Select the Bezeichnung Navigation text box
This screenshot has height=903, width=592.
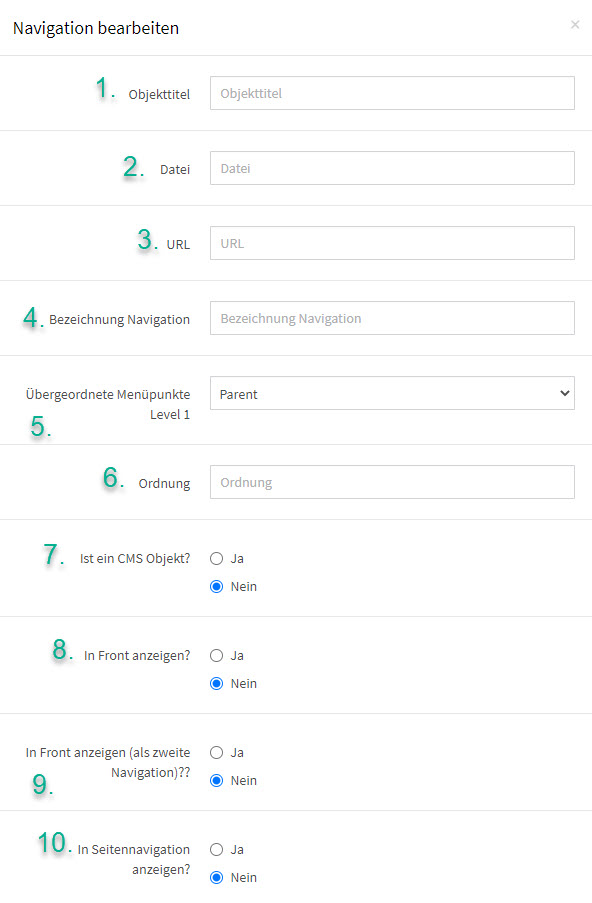pos(392,318)
